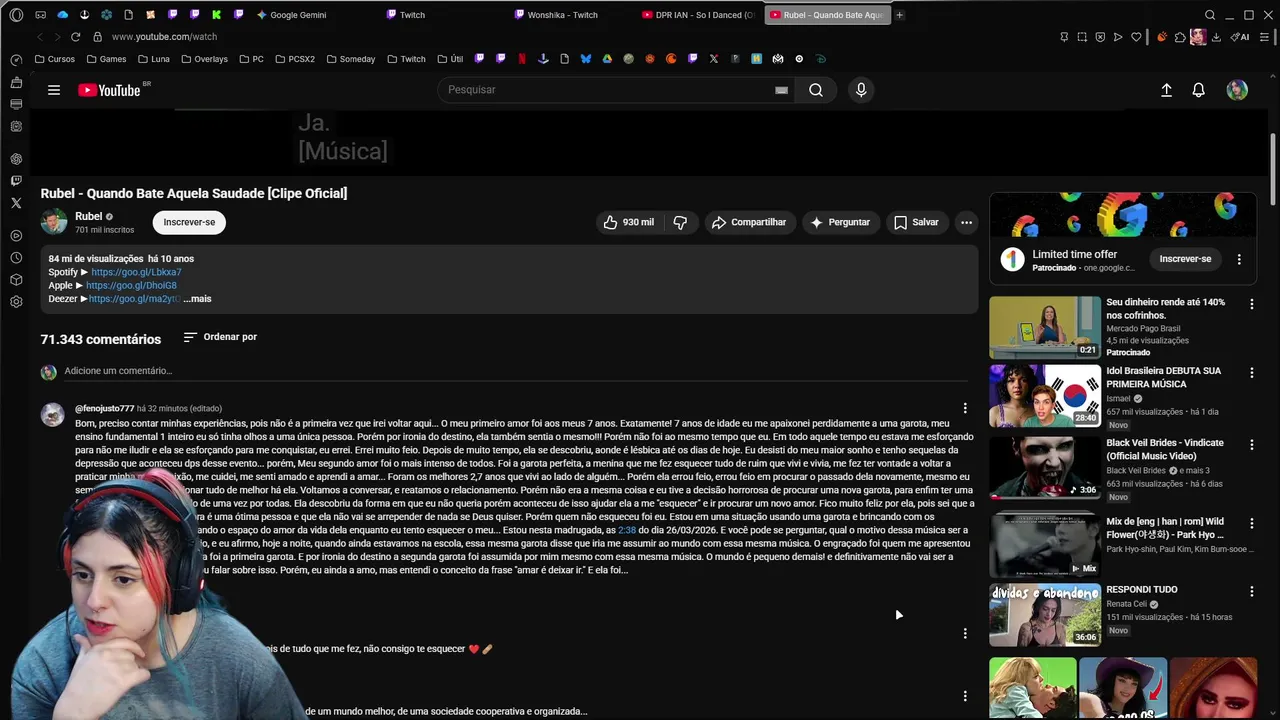1280x720 pixels.
Task: Open the Black Veil Brides Vindicate thumbnail
Action: pos(1045,467)
